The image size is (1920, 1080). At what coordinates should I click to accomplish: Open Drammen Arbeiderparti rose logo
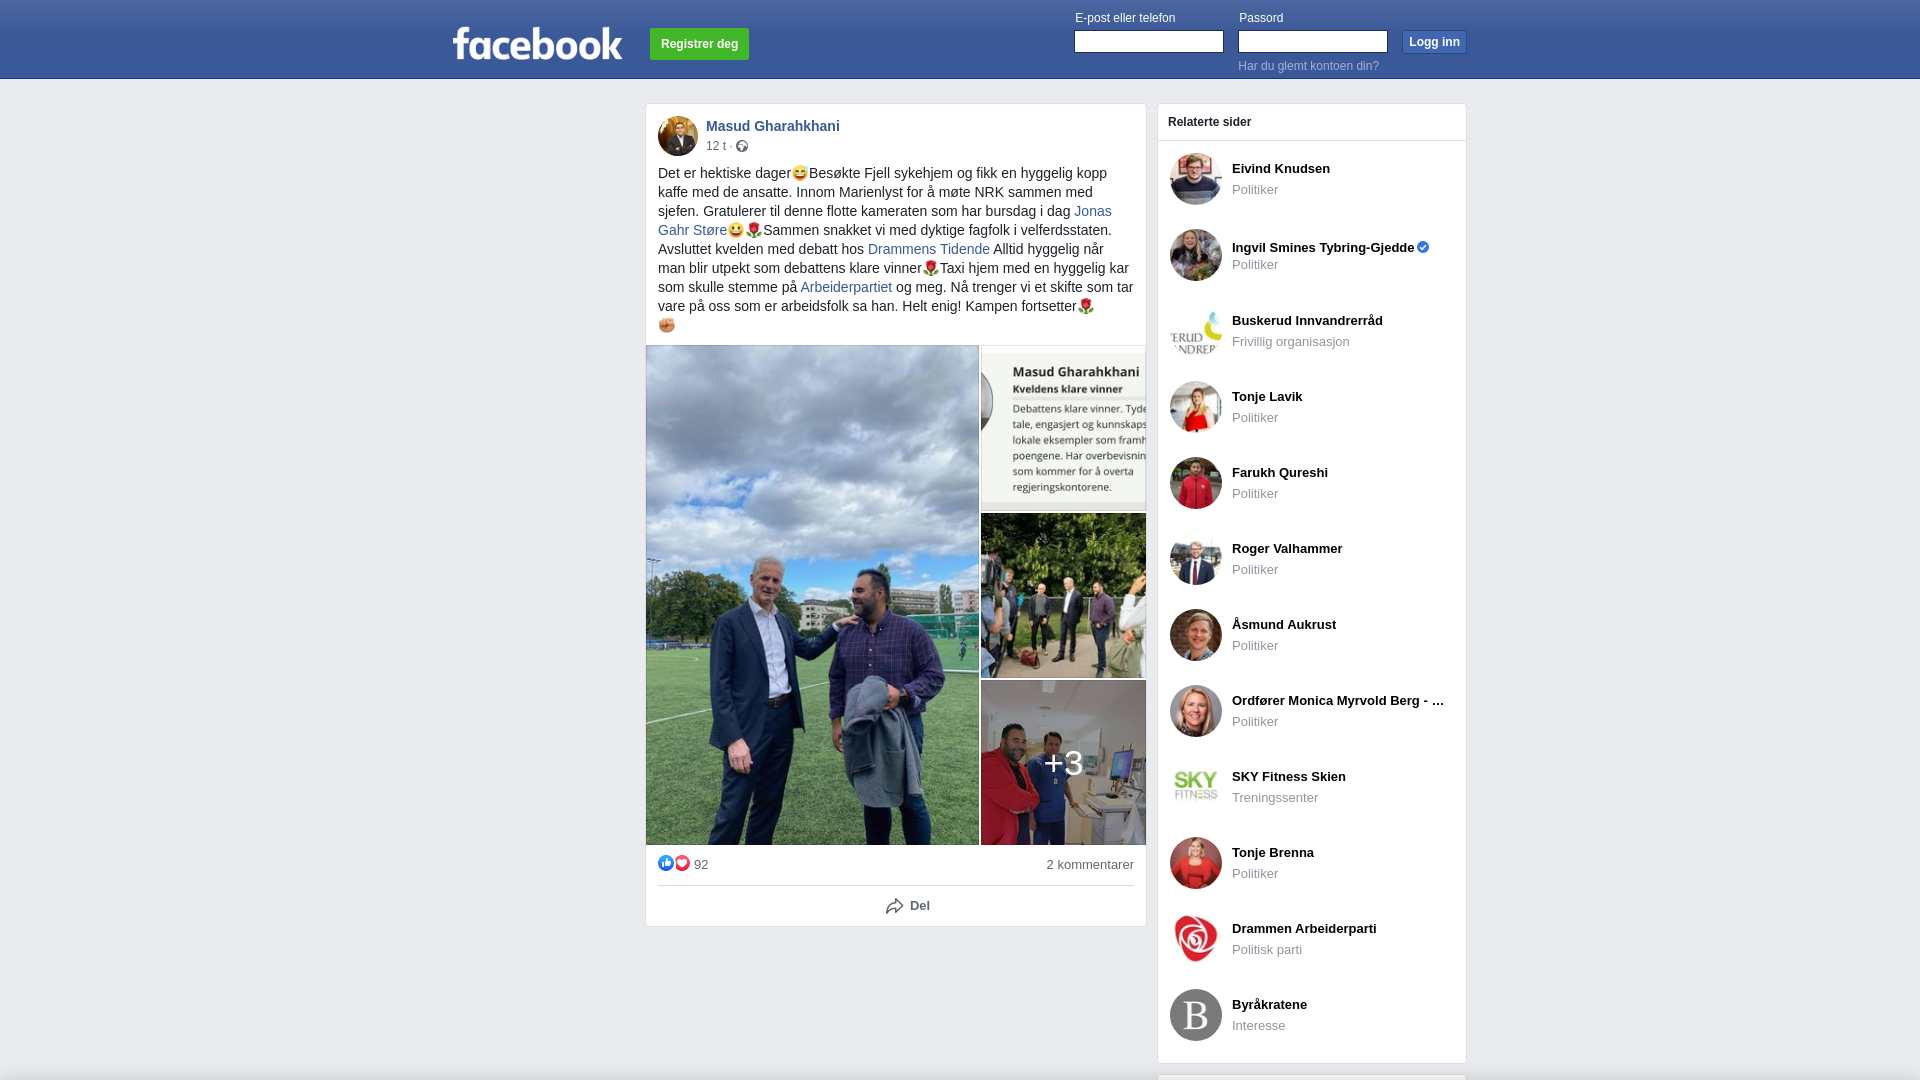1196,939
